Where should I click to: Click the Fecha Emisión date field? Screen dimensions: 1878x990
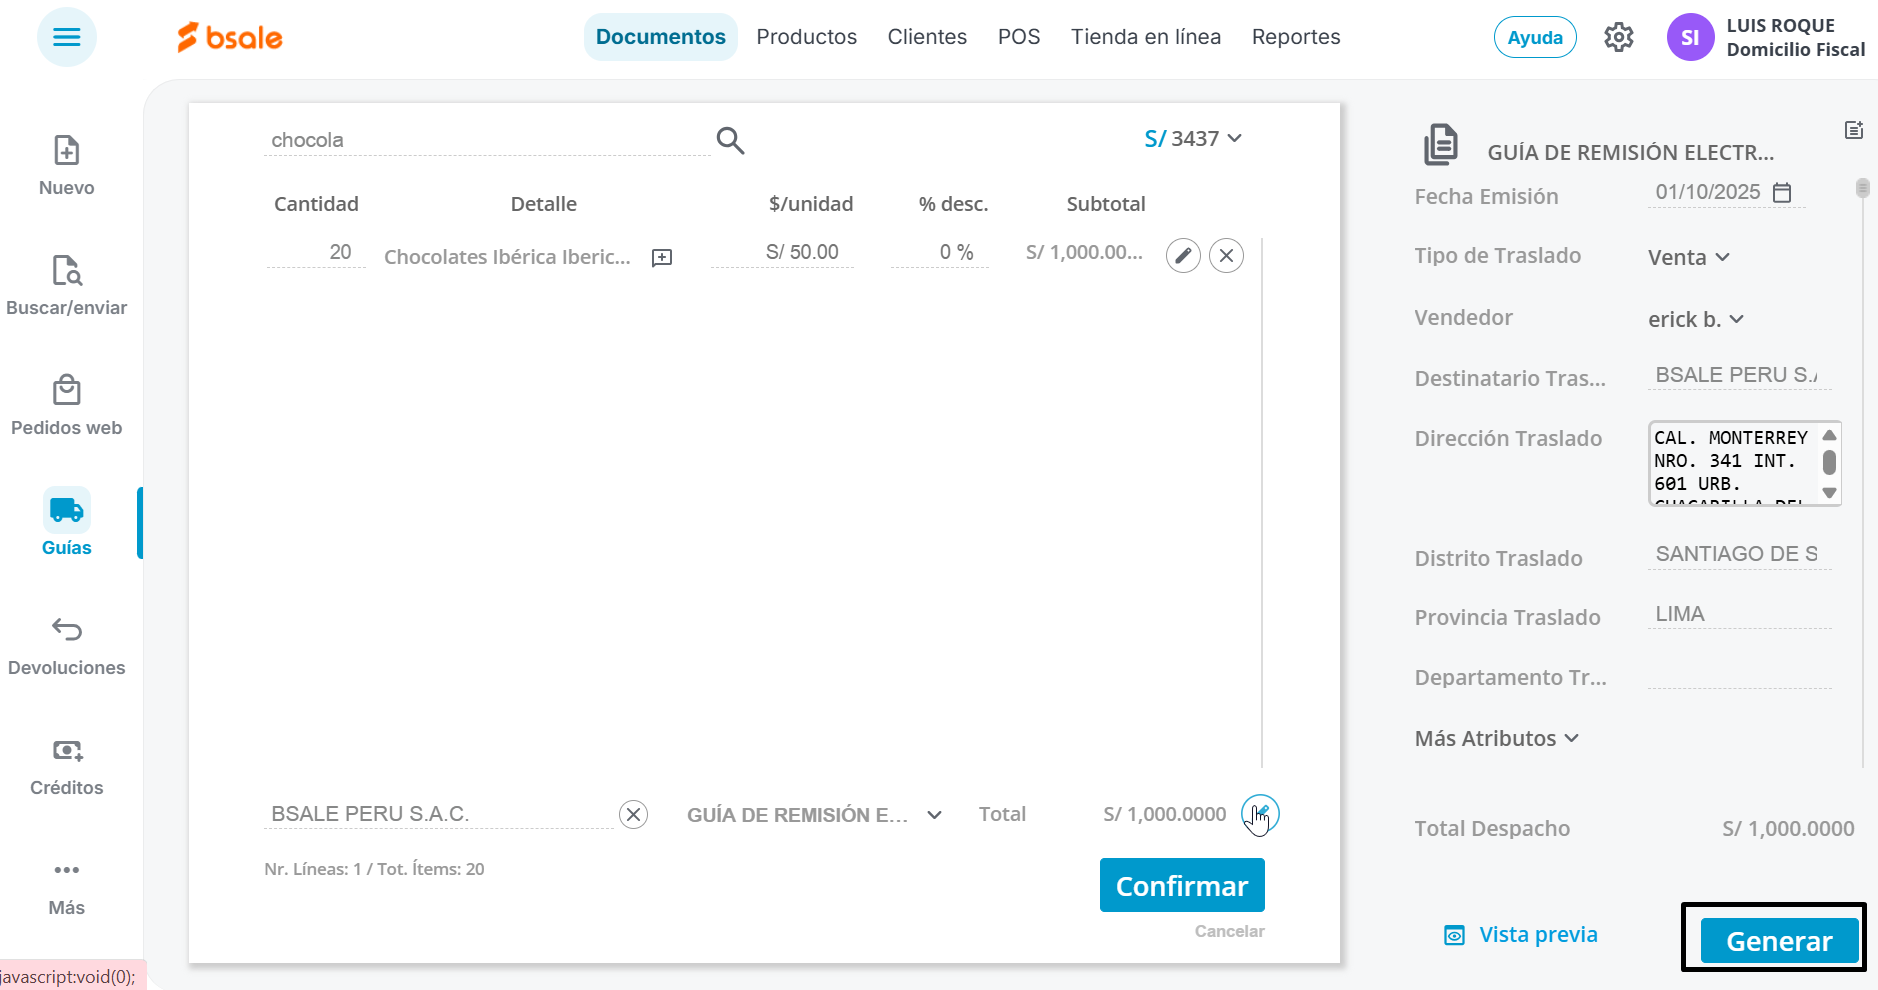(1708, 192)
